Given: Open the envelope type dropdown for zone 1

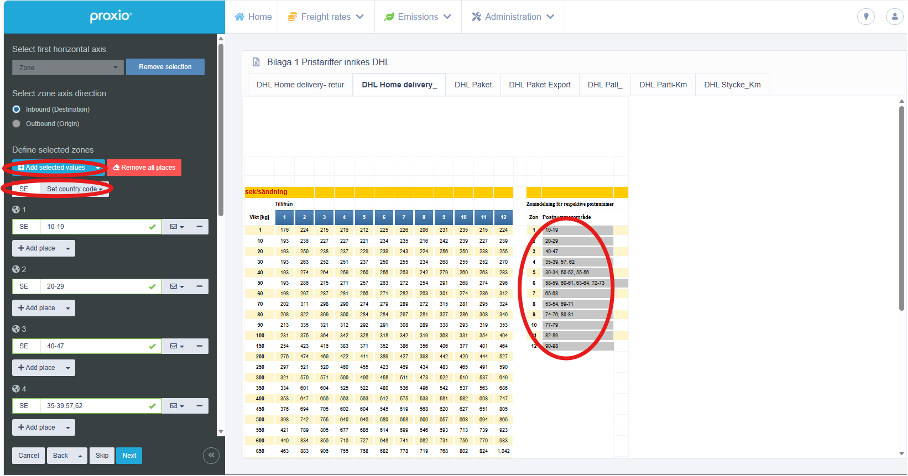Looking at the screenshot, I should (177, 227).
